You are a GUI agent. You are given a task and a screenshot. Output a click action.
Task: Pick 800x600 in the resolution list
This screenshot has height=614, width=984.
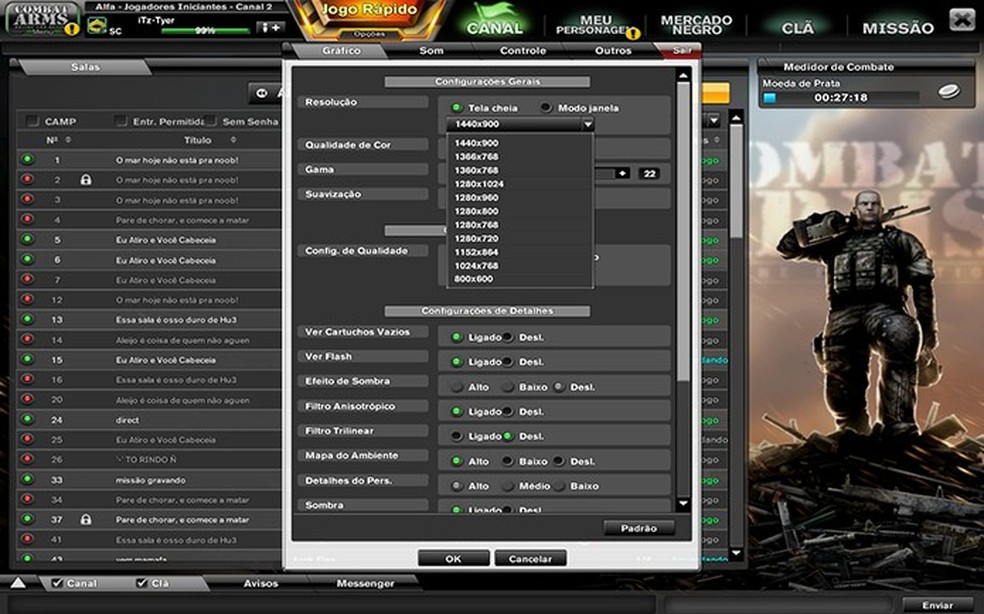coord(472,279)
